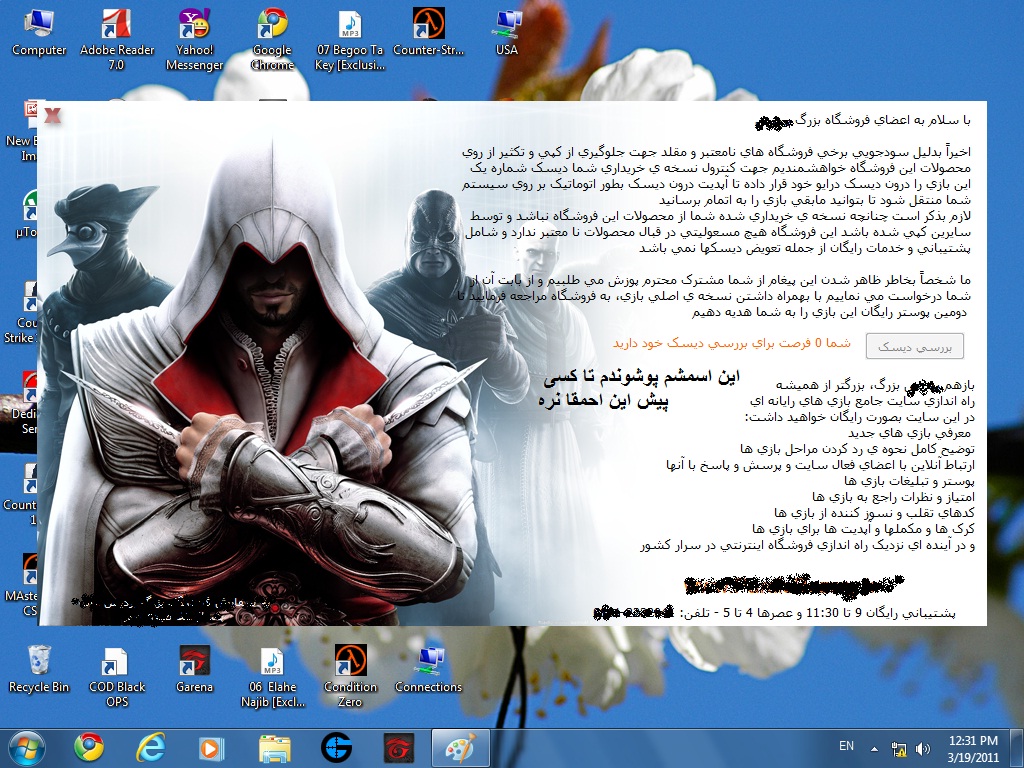Switch to the Paint window on the taskbar
The image size is (1024, 768).
460,748
